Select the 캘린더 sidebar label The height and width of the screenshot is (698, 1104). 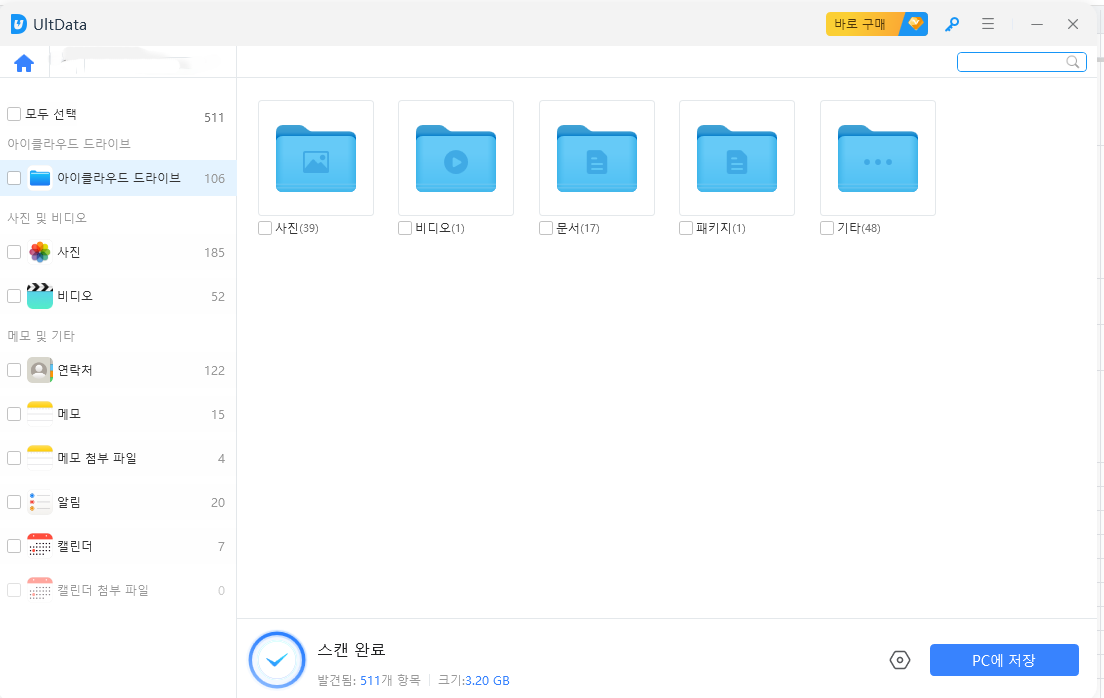tap(75, 546)
